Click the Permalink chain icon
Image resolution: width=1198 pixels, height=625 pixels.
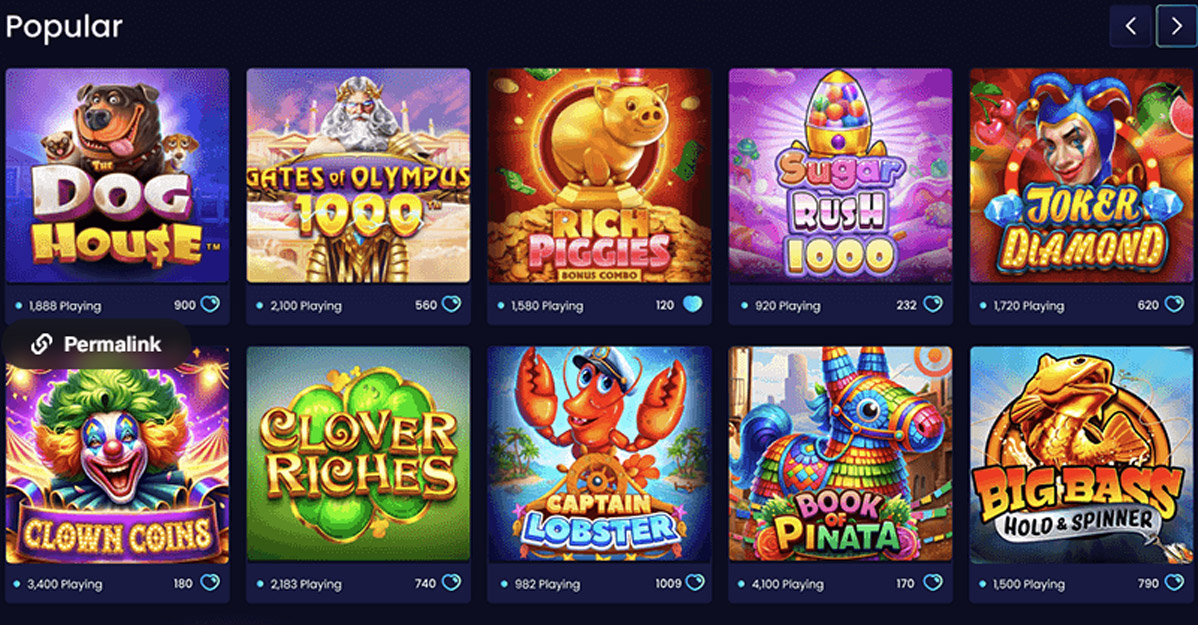point(41,344)
